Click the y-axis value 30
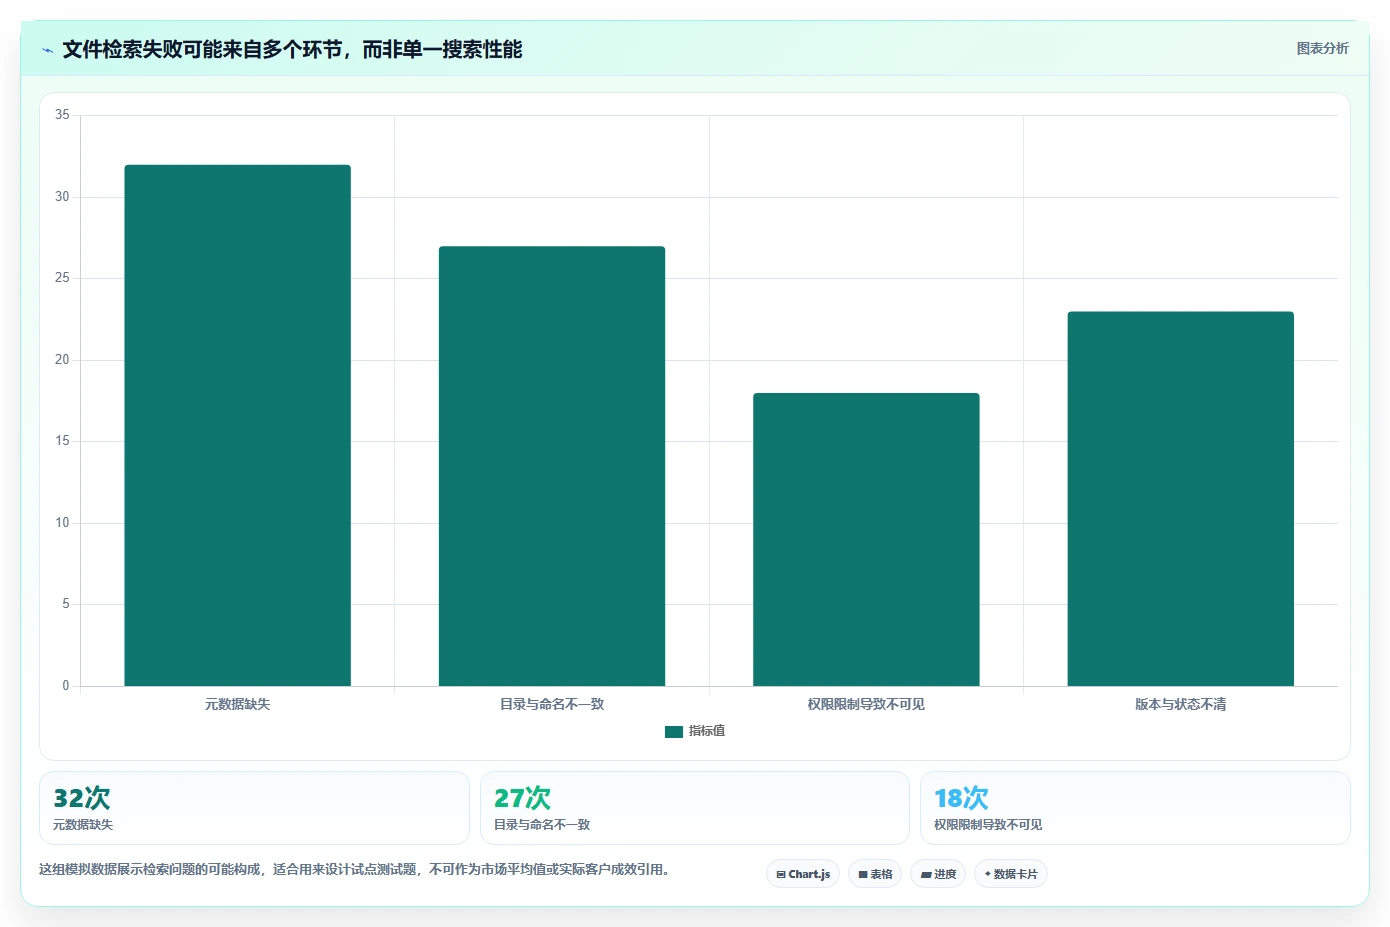This screenshot has height=927, width=1390. [62, 197]
